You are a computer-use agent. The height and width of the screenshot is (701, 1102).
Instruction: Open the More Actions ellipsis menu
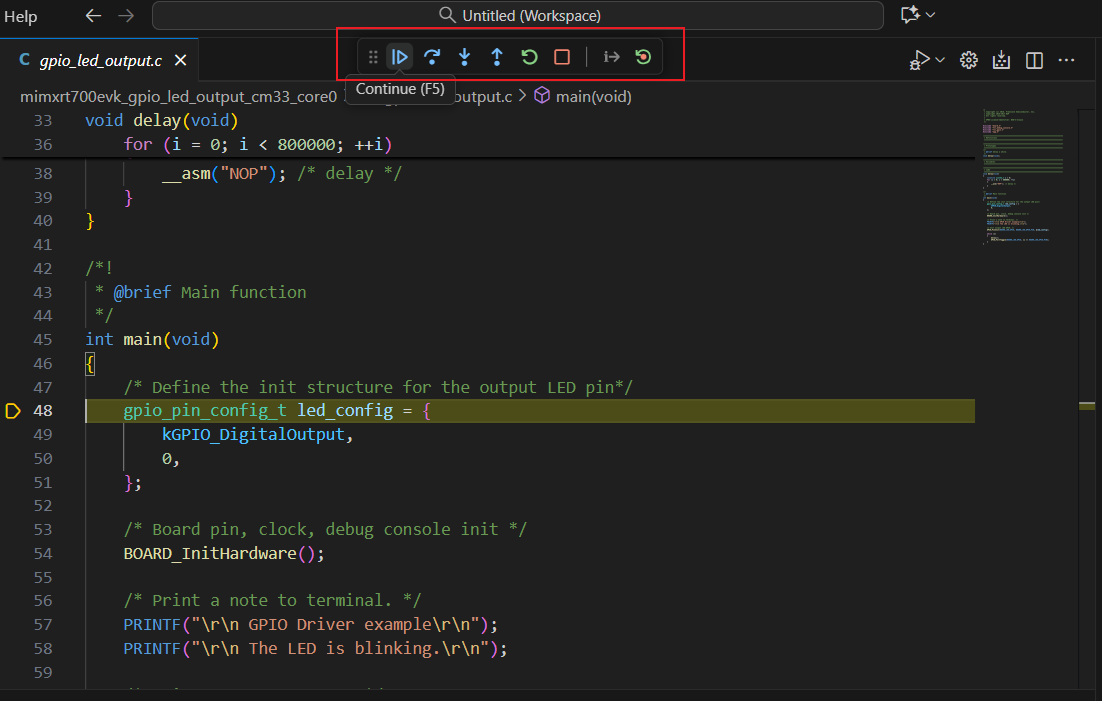(x=1067, y=61)
